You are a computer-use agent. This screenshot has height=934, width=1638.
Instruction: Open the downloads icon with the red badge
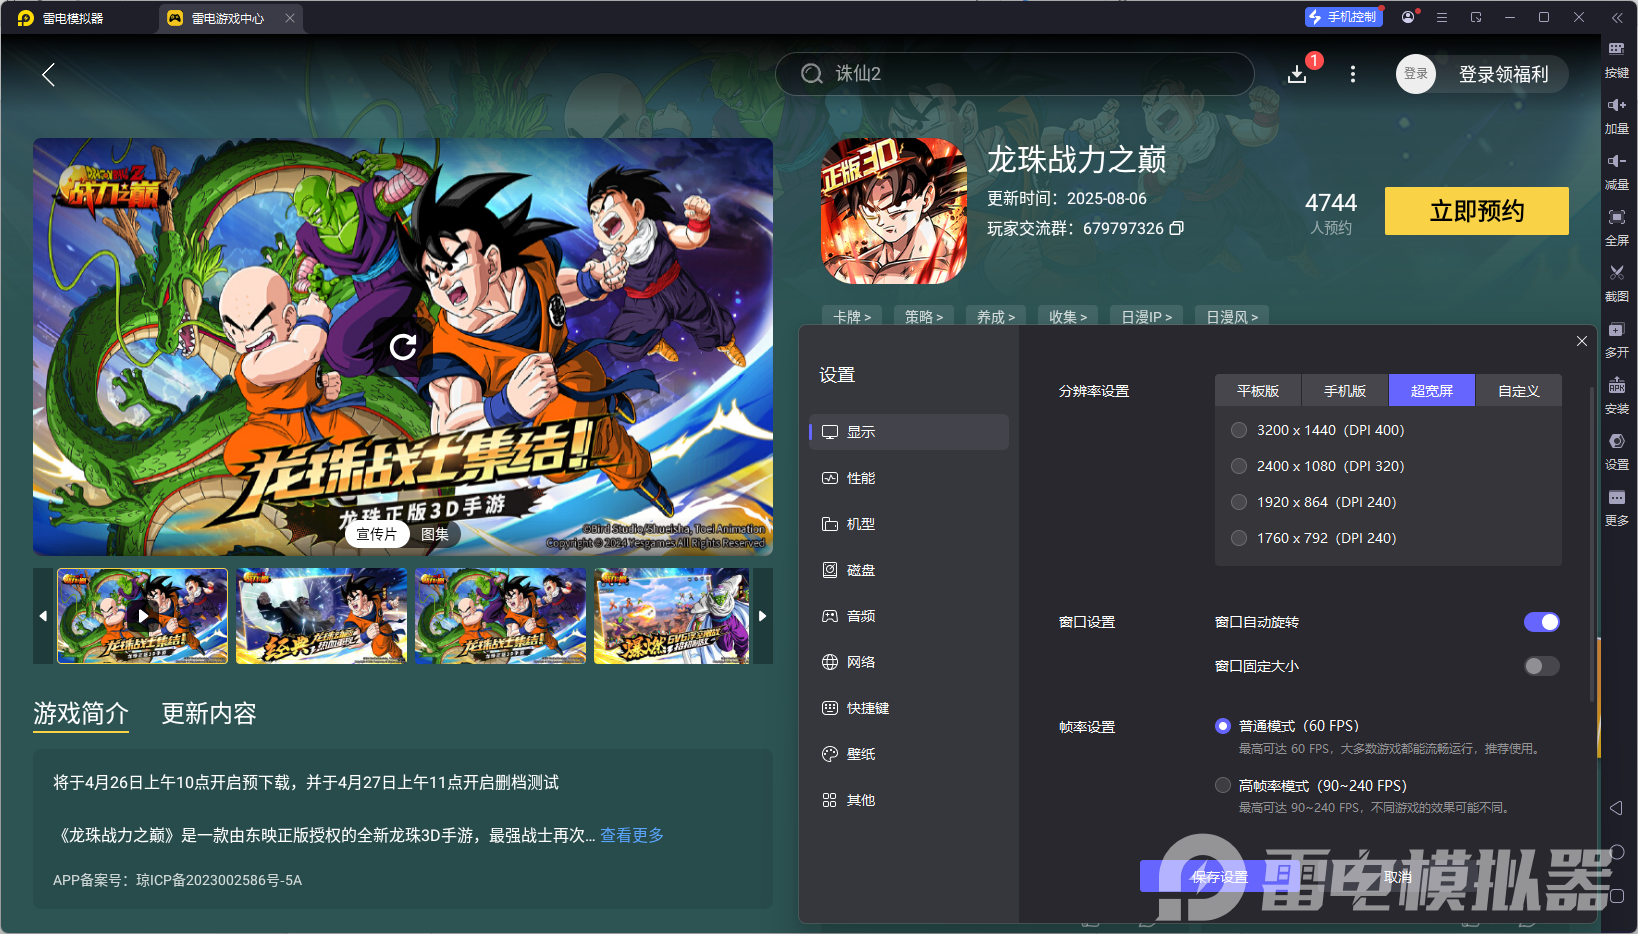pos(1297,74)
